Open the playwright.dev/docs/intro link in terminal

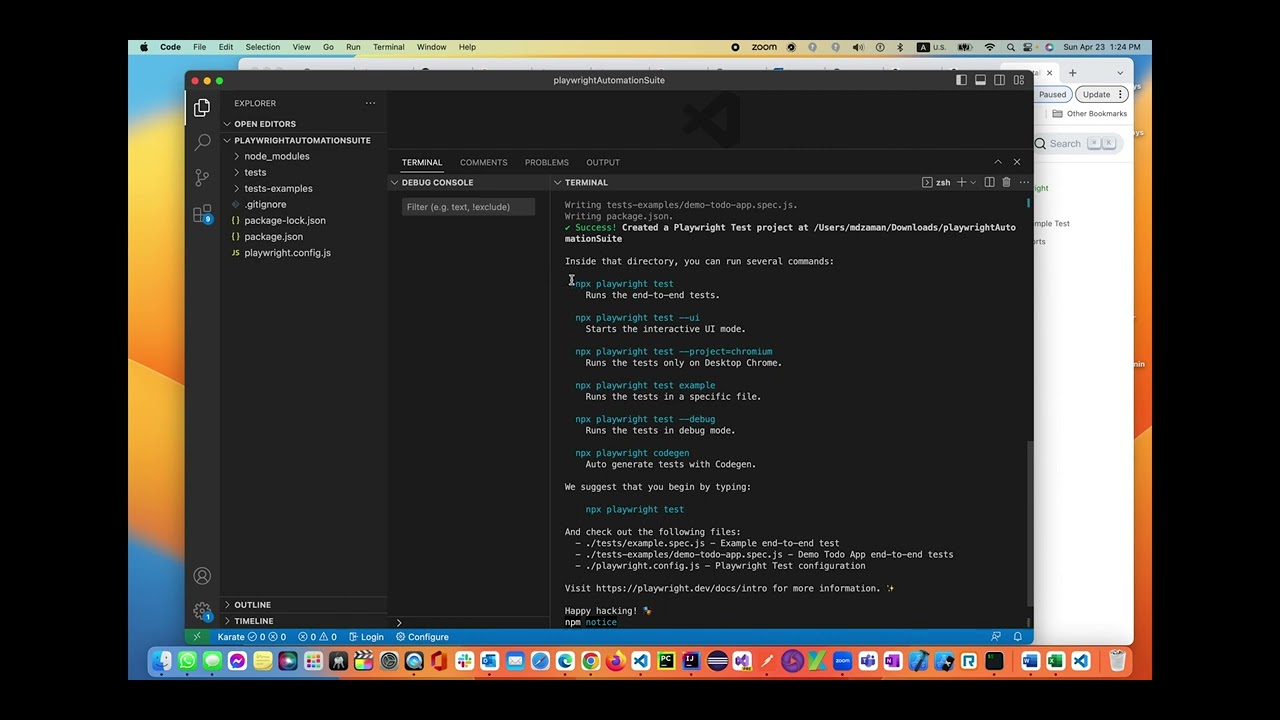click(x=681, y=588)
